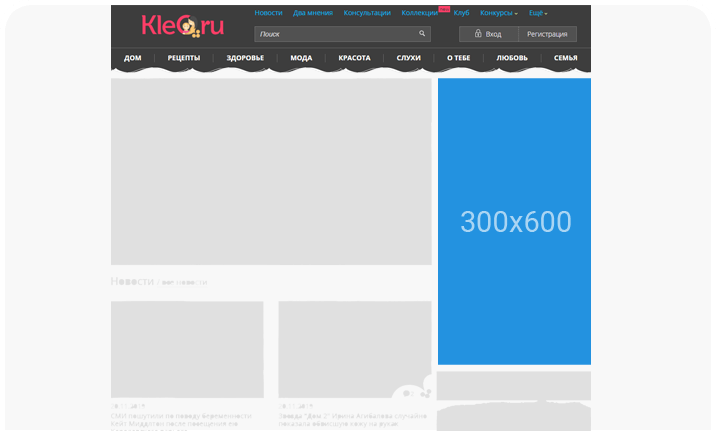Select the РЕЦЕПТЫ menu item

click(x=183, y=58)
